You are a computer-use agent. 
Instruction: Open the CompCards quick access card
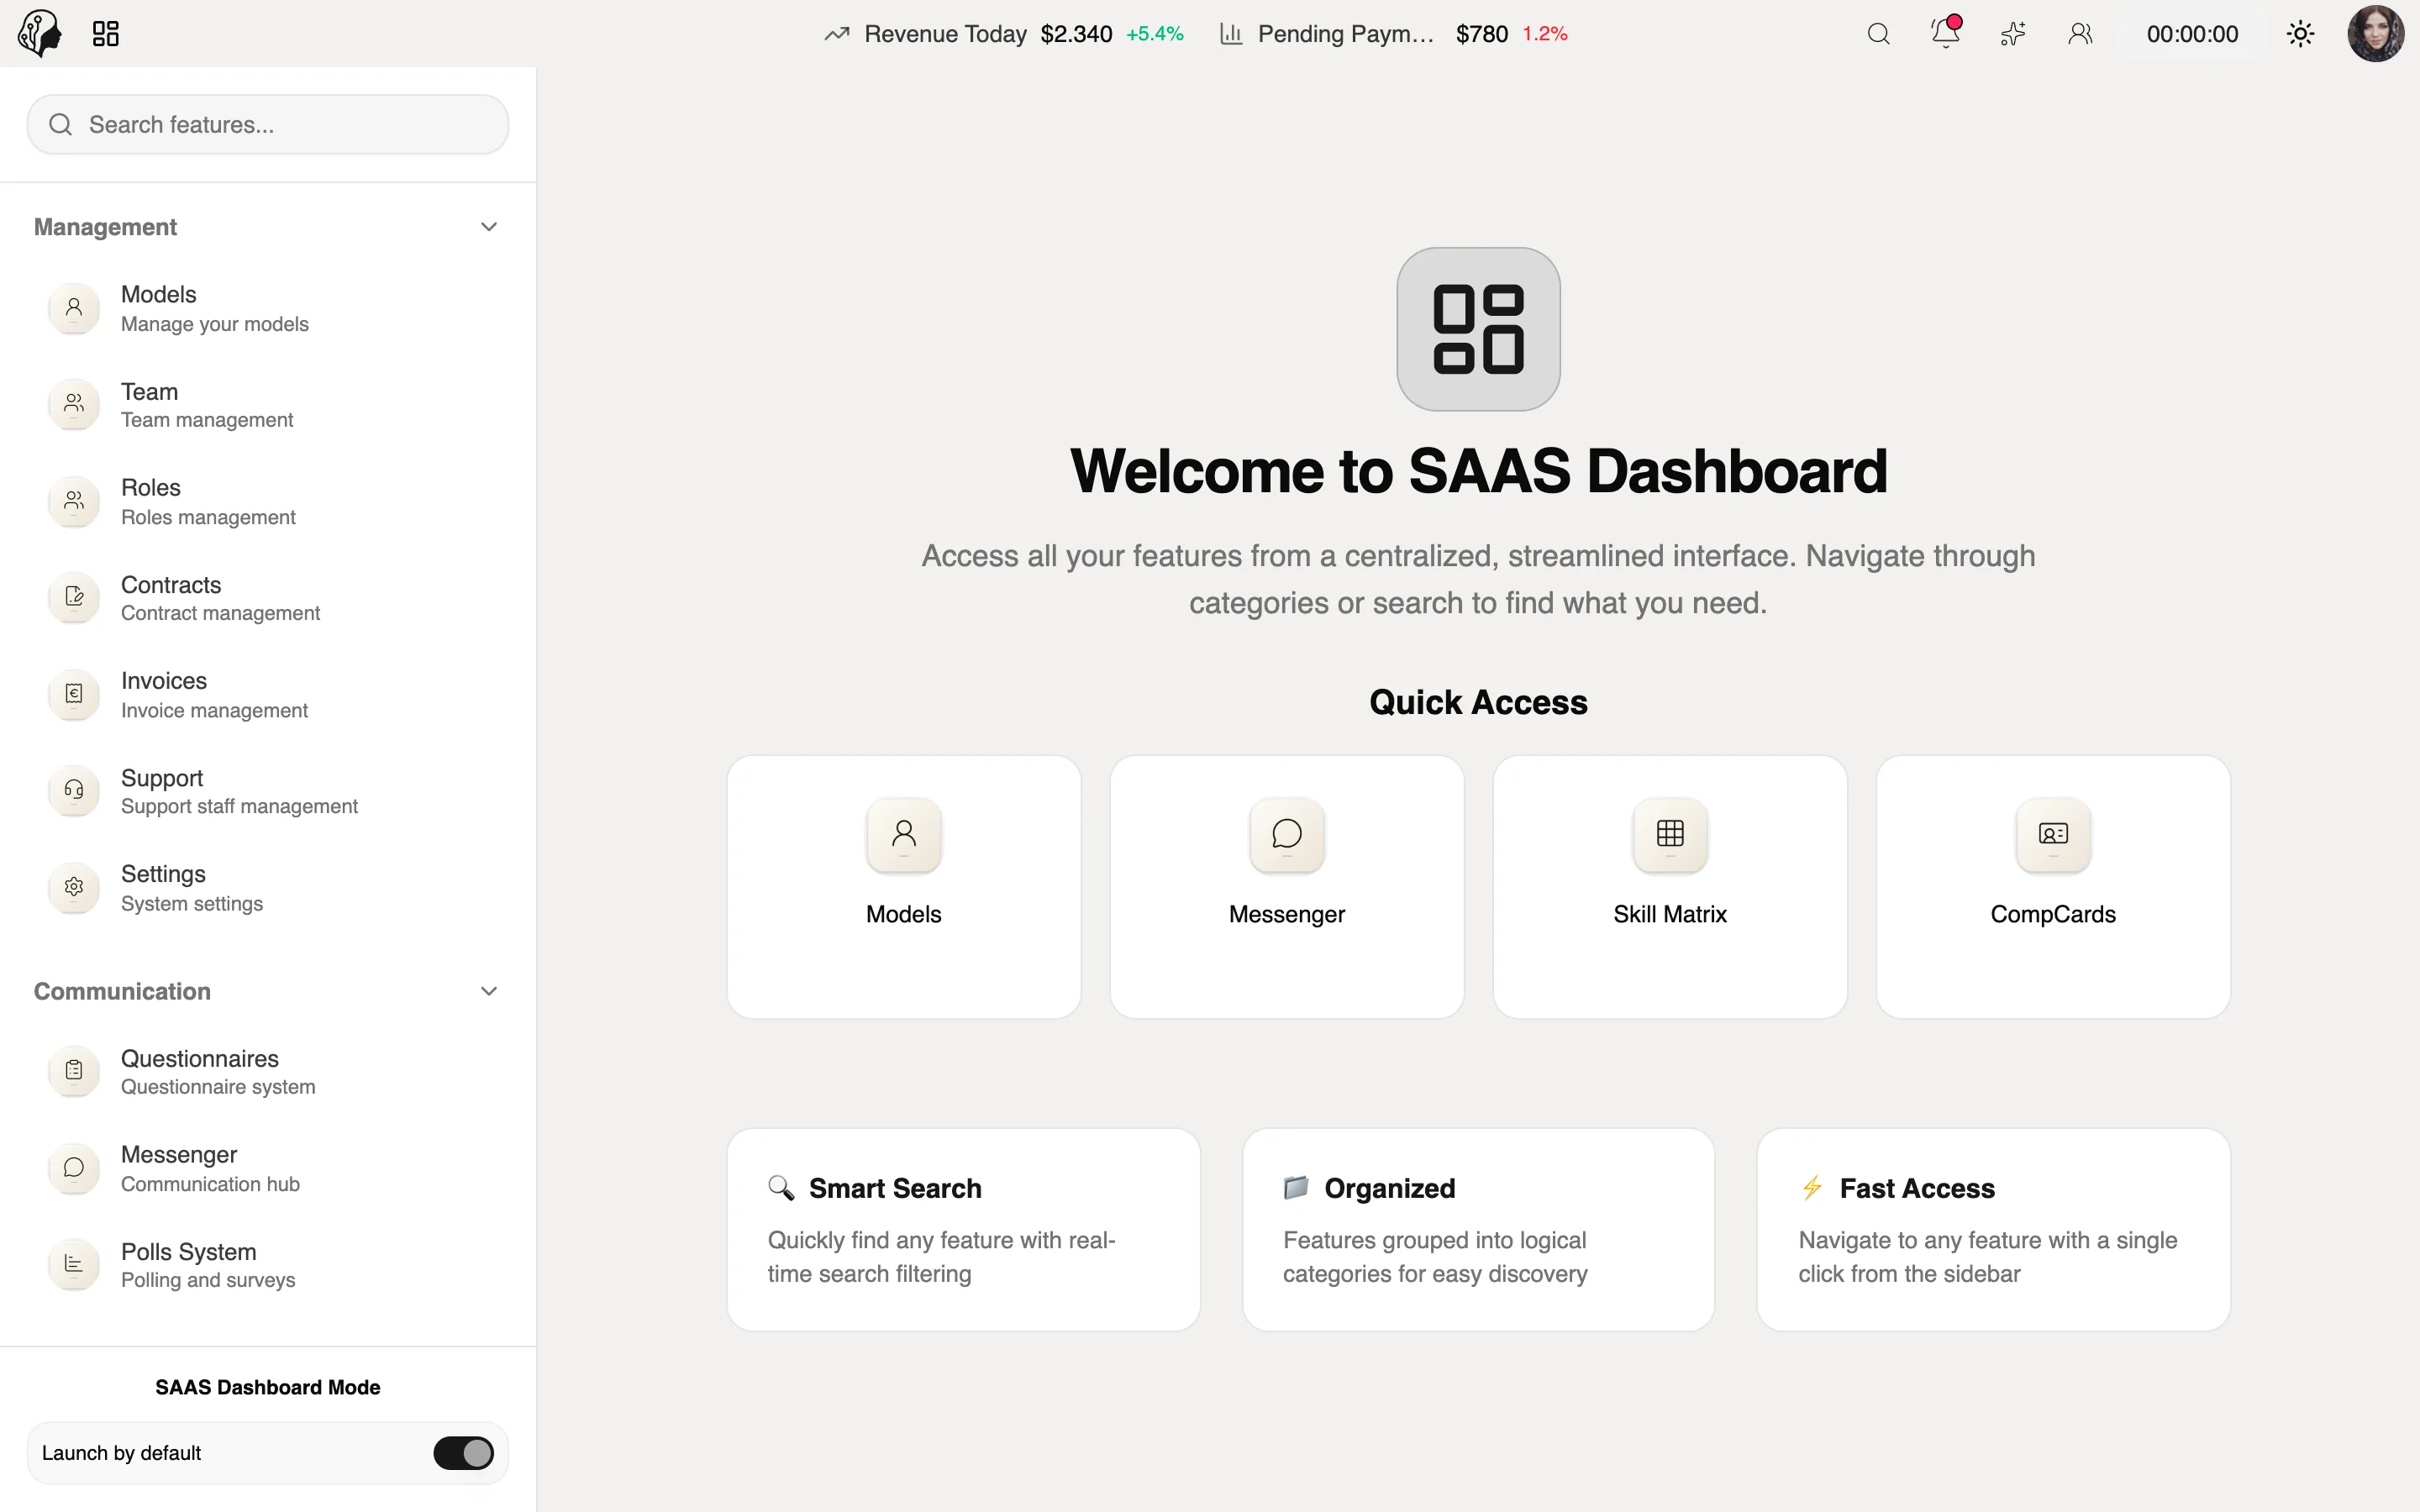2053,887
